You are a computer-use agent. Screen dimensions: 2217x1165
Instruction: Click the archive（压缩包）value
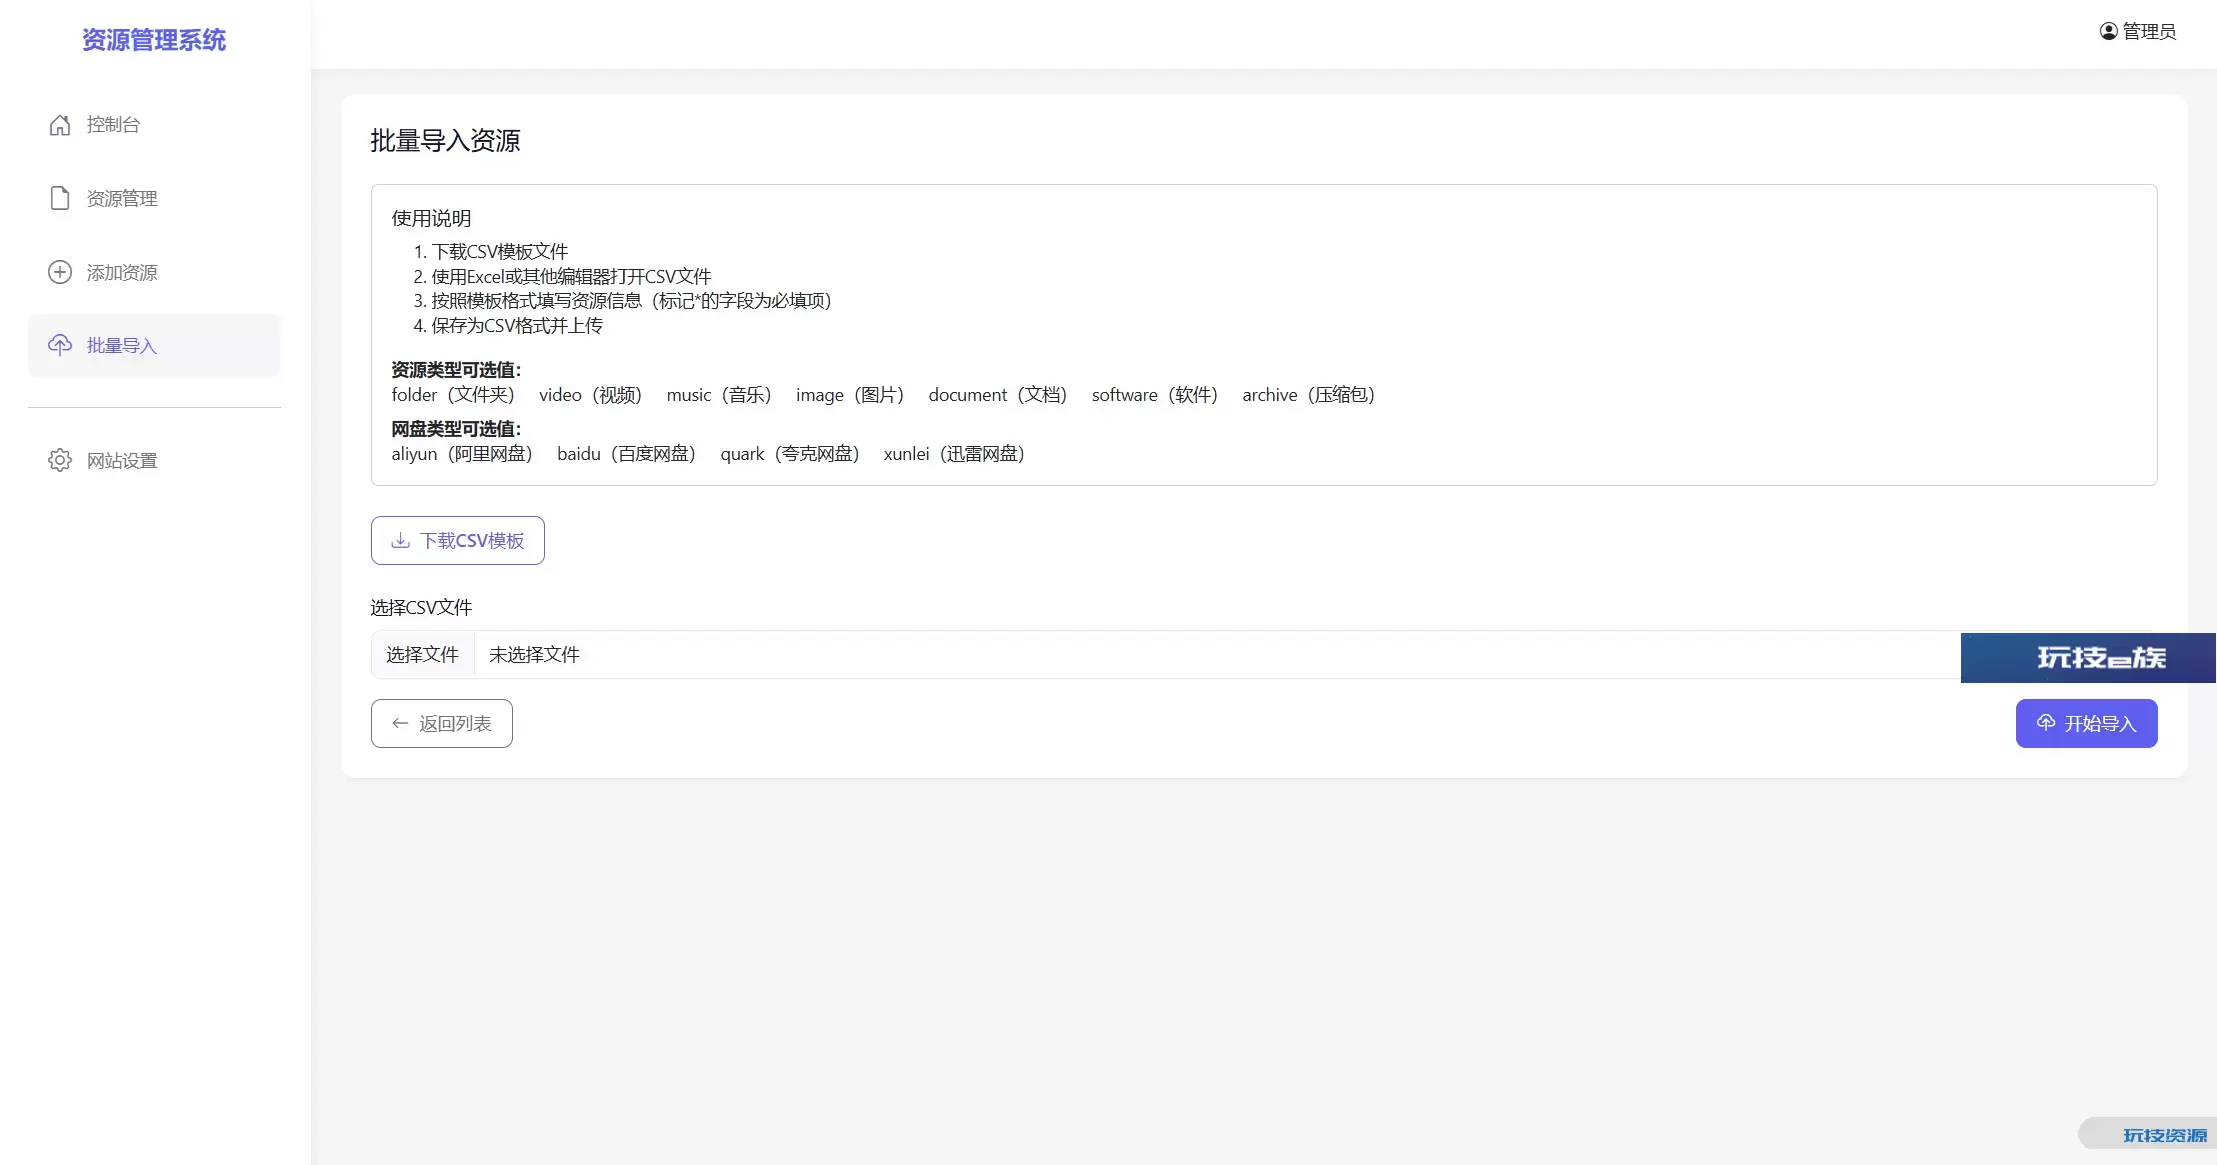pos(1309,395)
